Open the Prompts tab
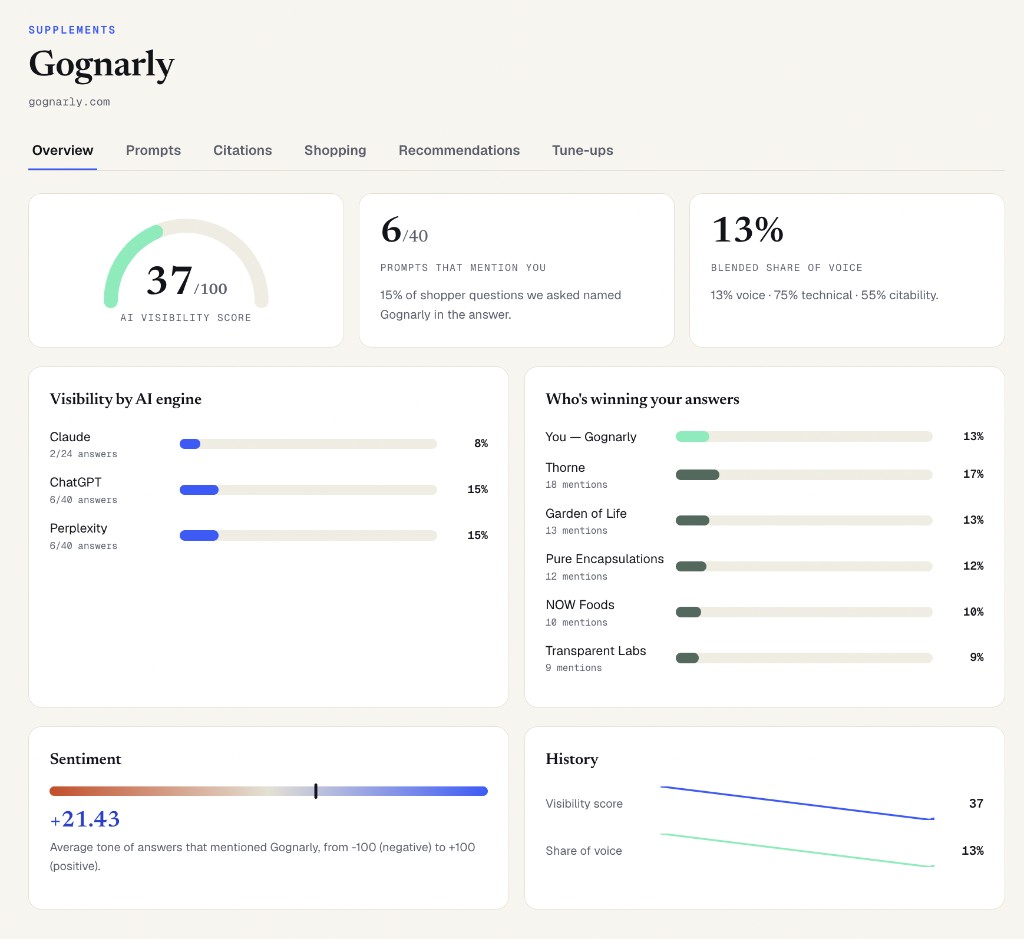The width and height of the screenshot is (1024, 939). coord(153,150)
